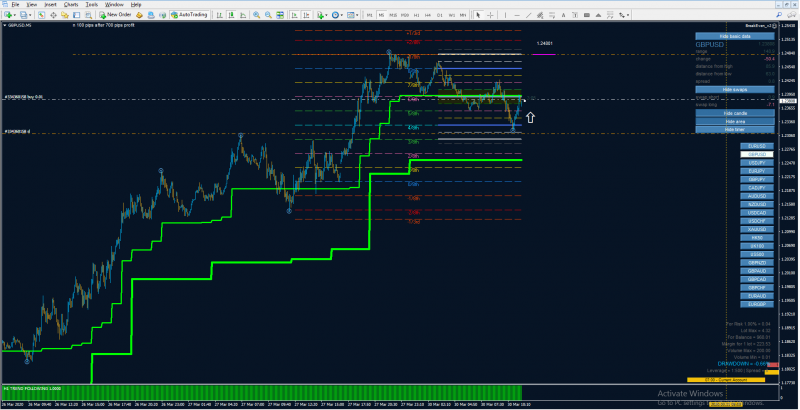
Task: Open the Insert menu
Action: [x=51, y=4]
